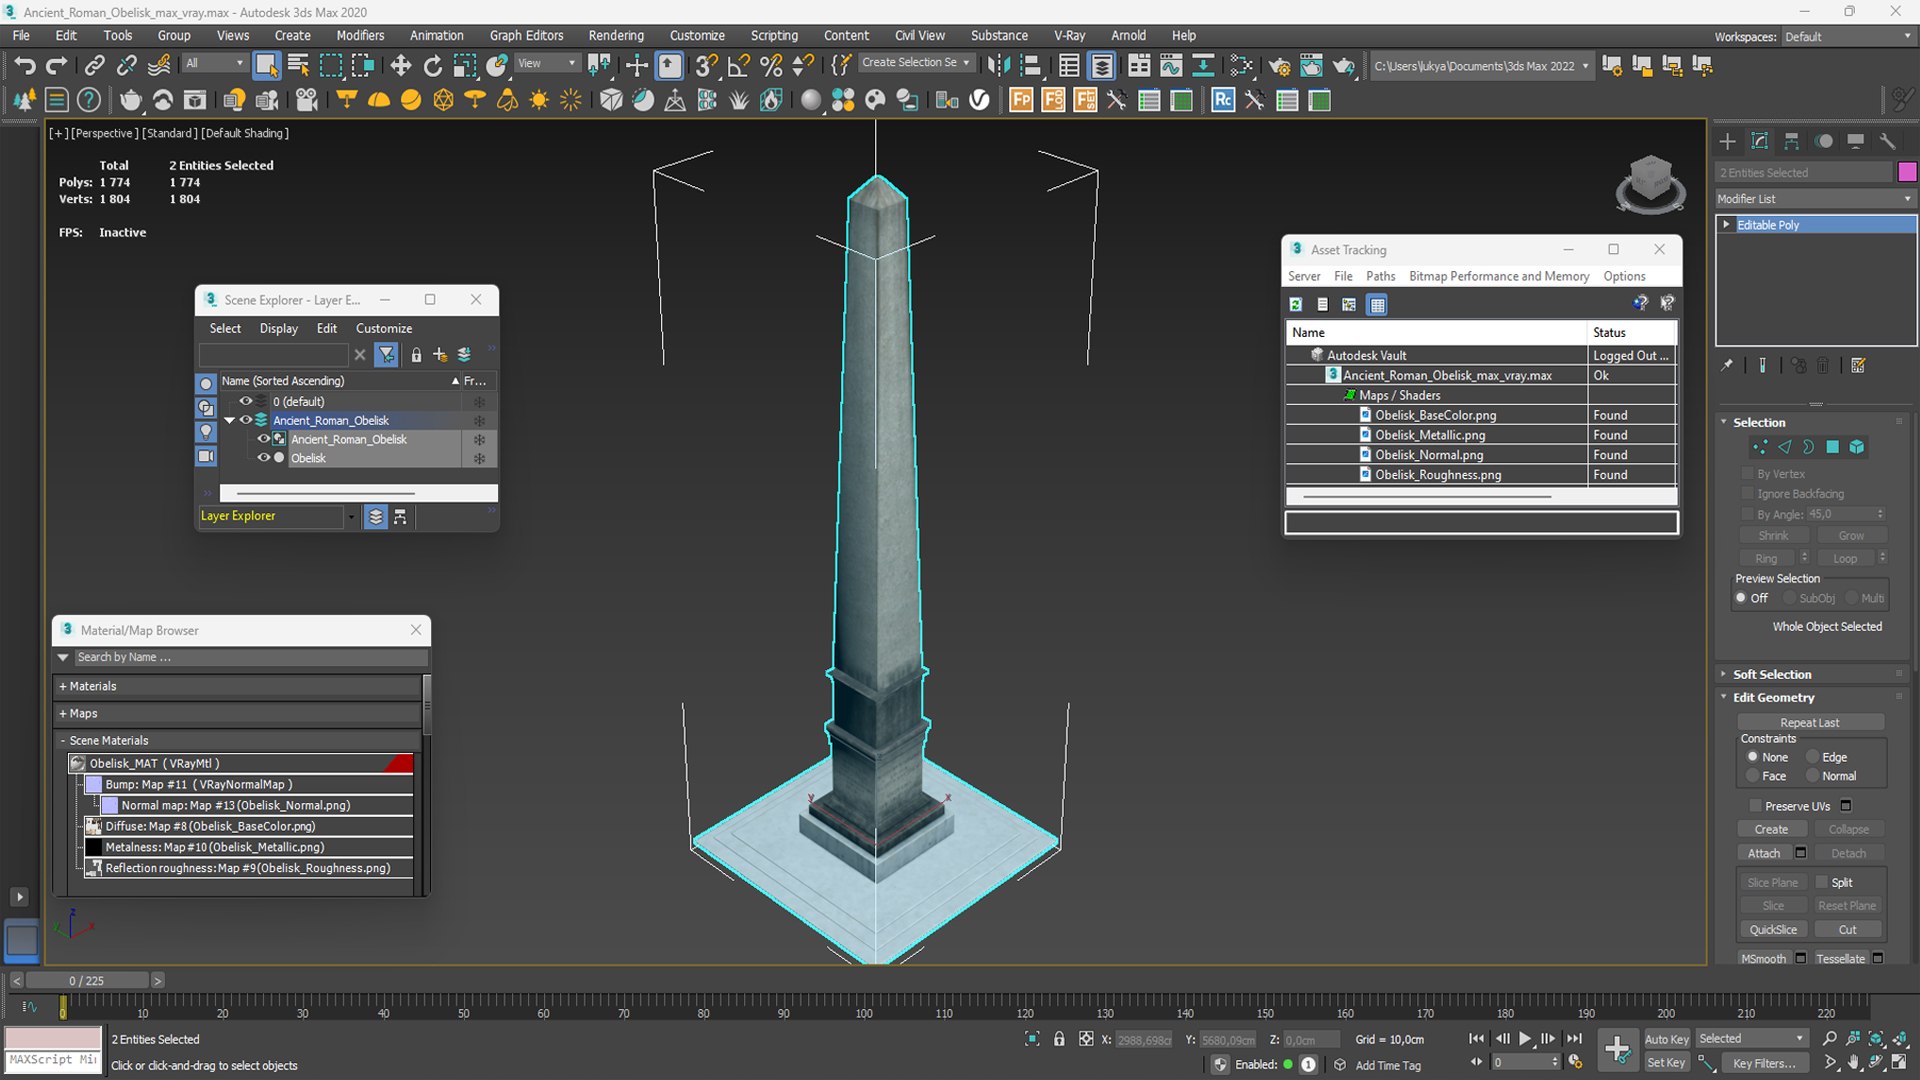The image size is (1920, 1080).
Task: Open the Create panel plus icon
Action: [1727, 141]
